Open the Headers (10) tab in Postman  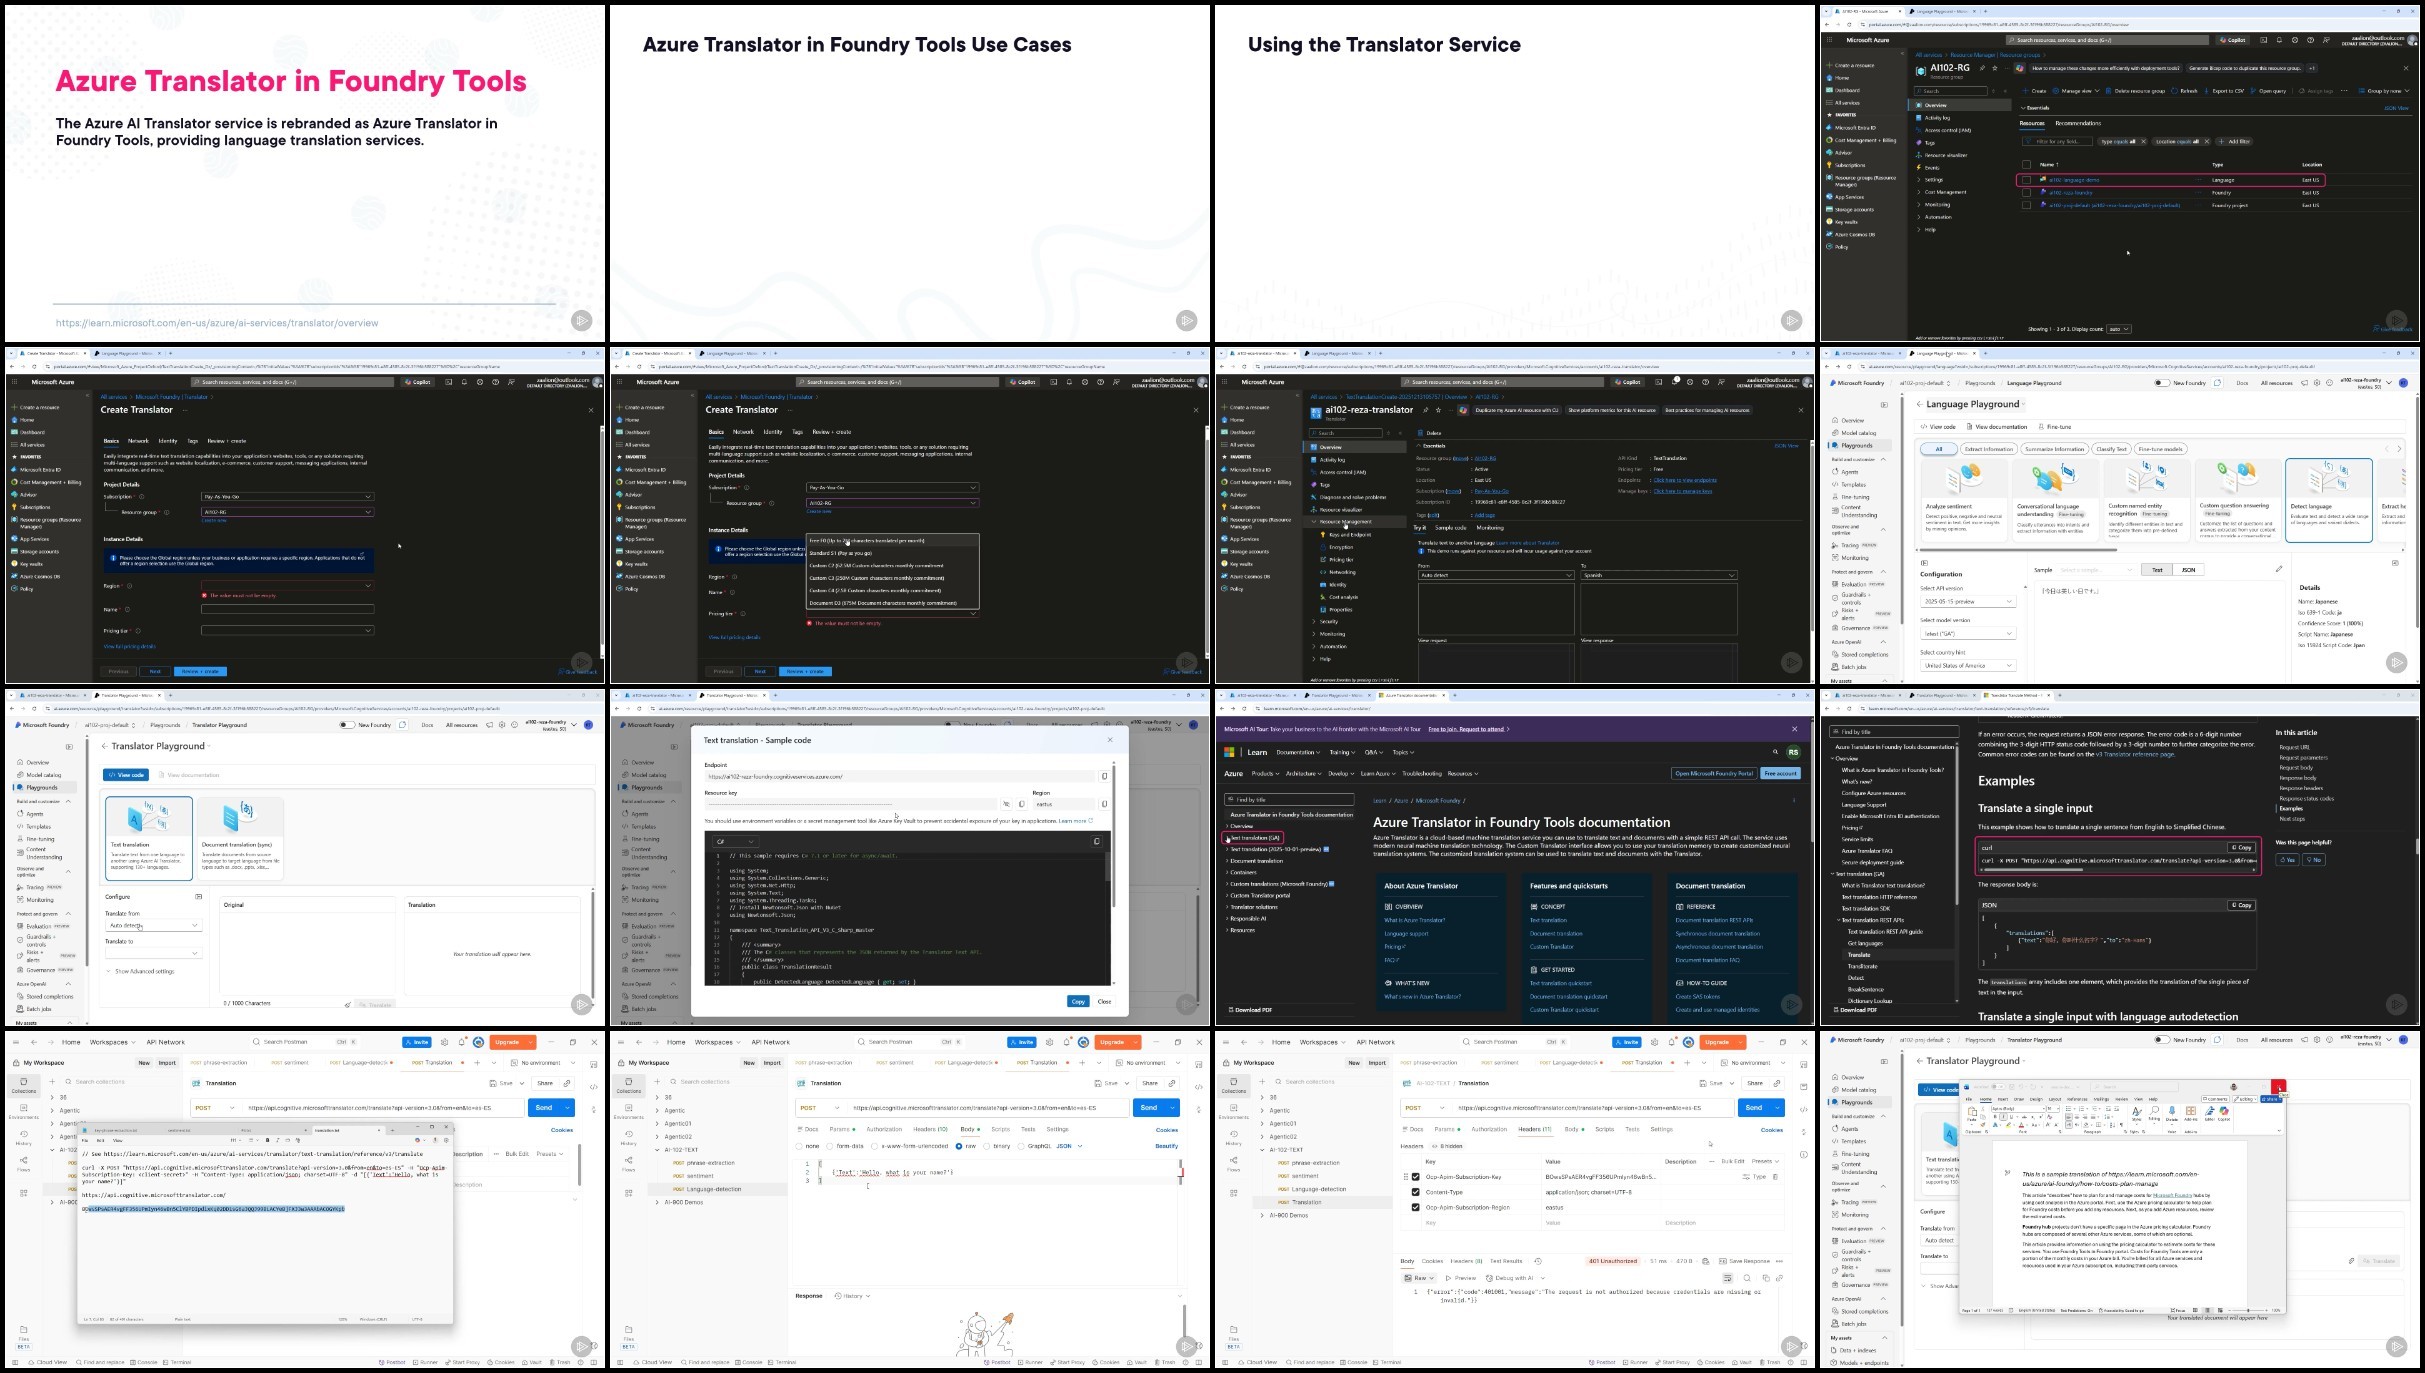930,1129
